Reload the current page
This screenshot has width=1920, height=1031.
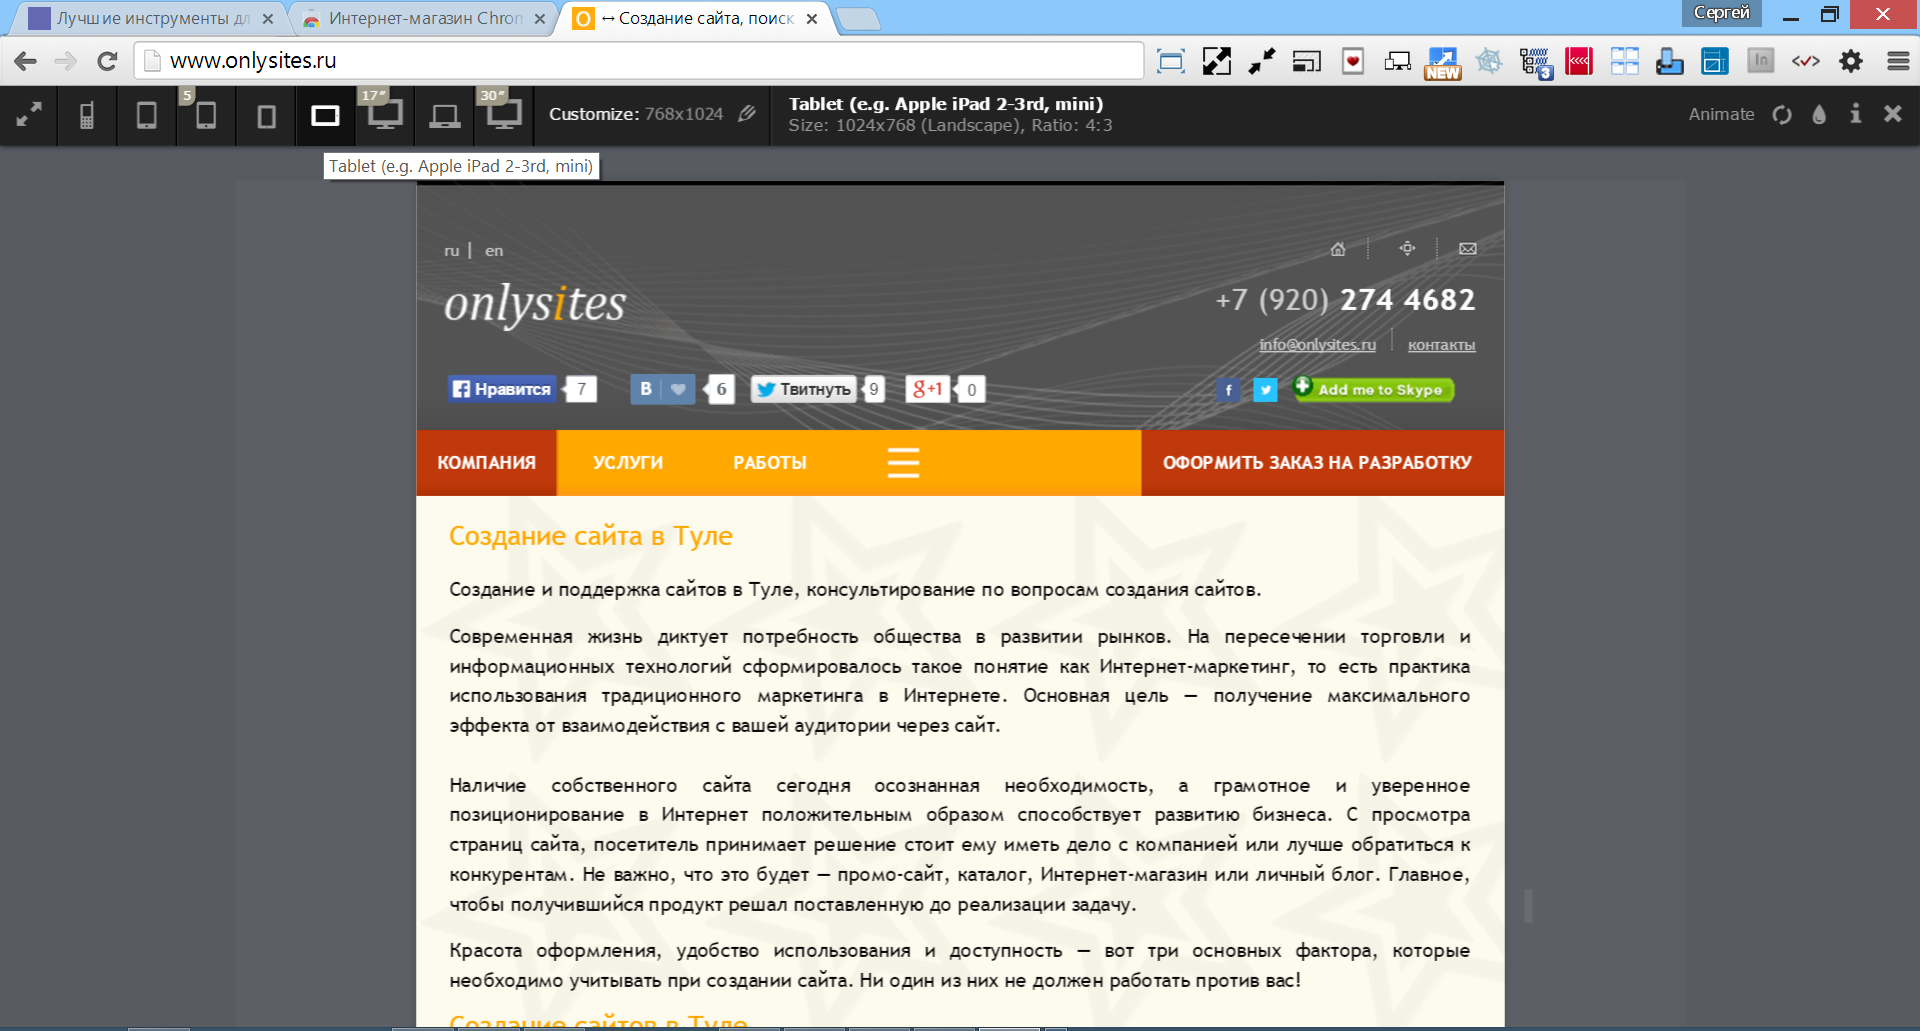pos(107,61)
